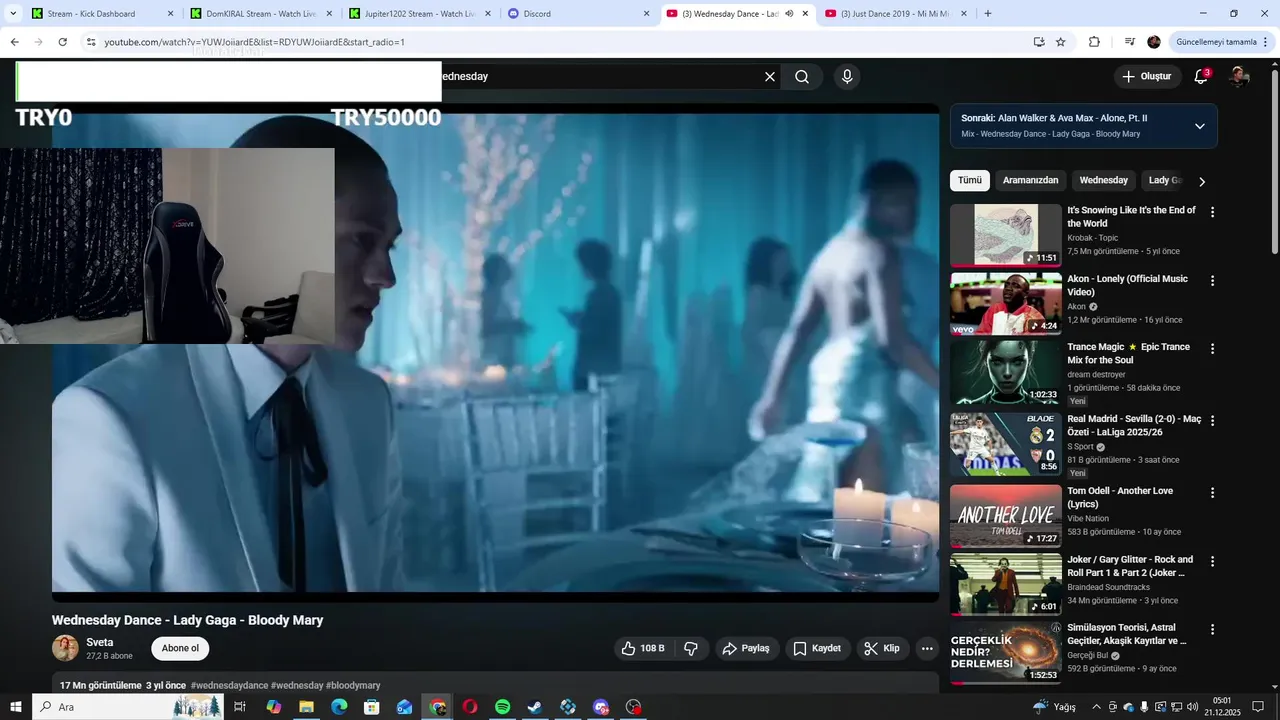Open Microsoft Edge from the taskbar
1280x720 pixels.
click(x=339, y=707)
